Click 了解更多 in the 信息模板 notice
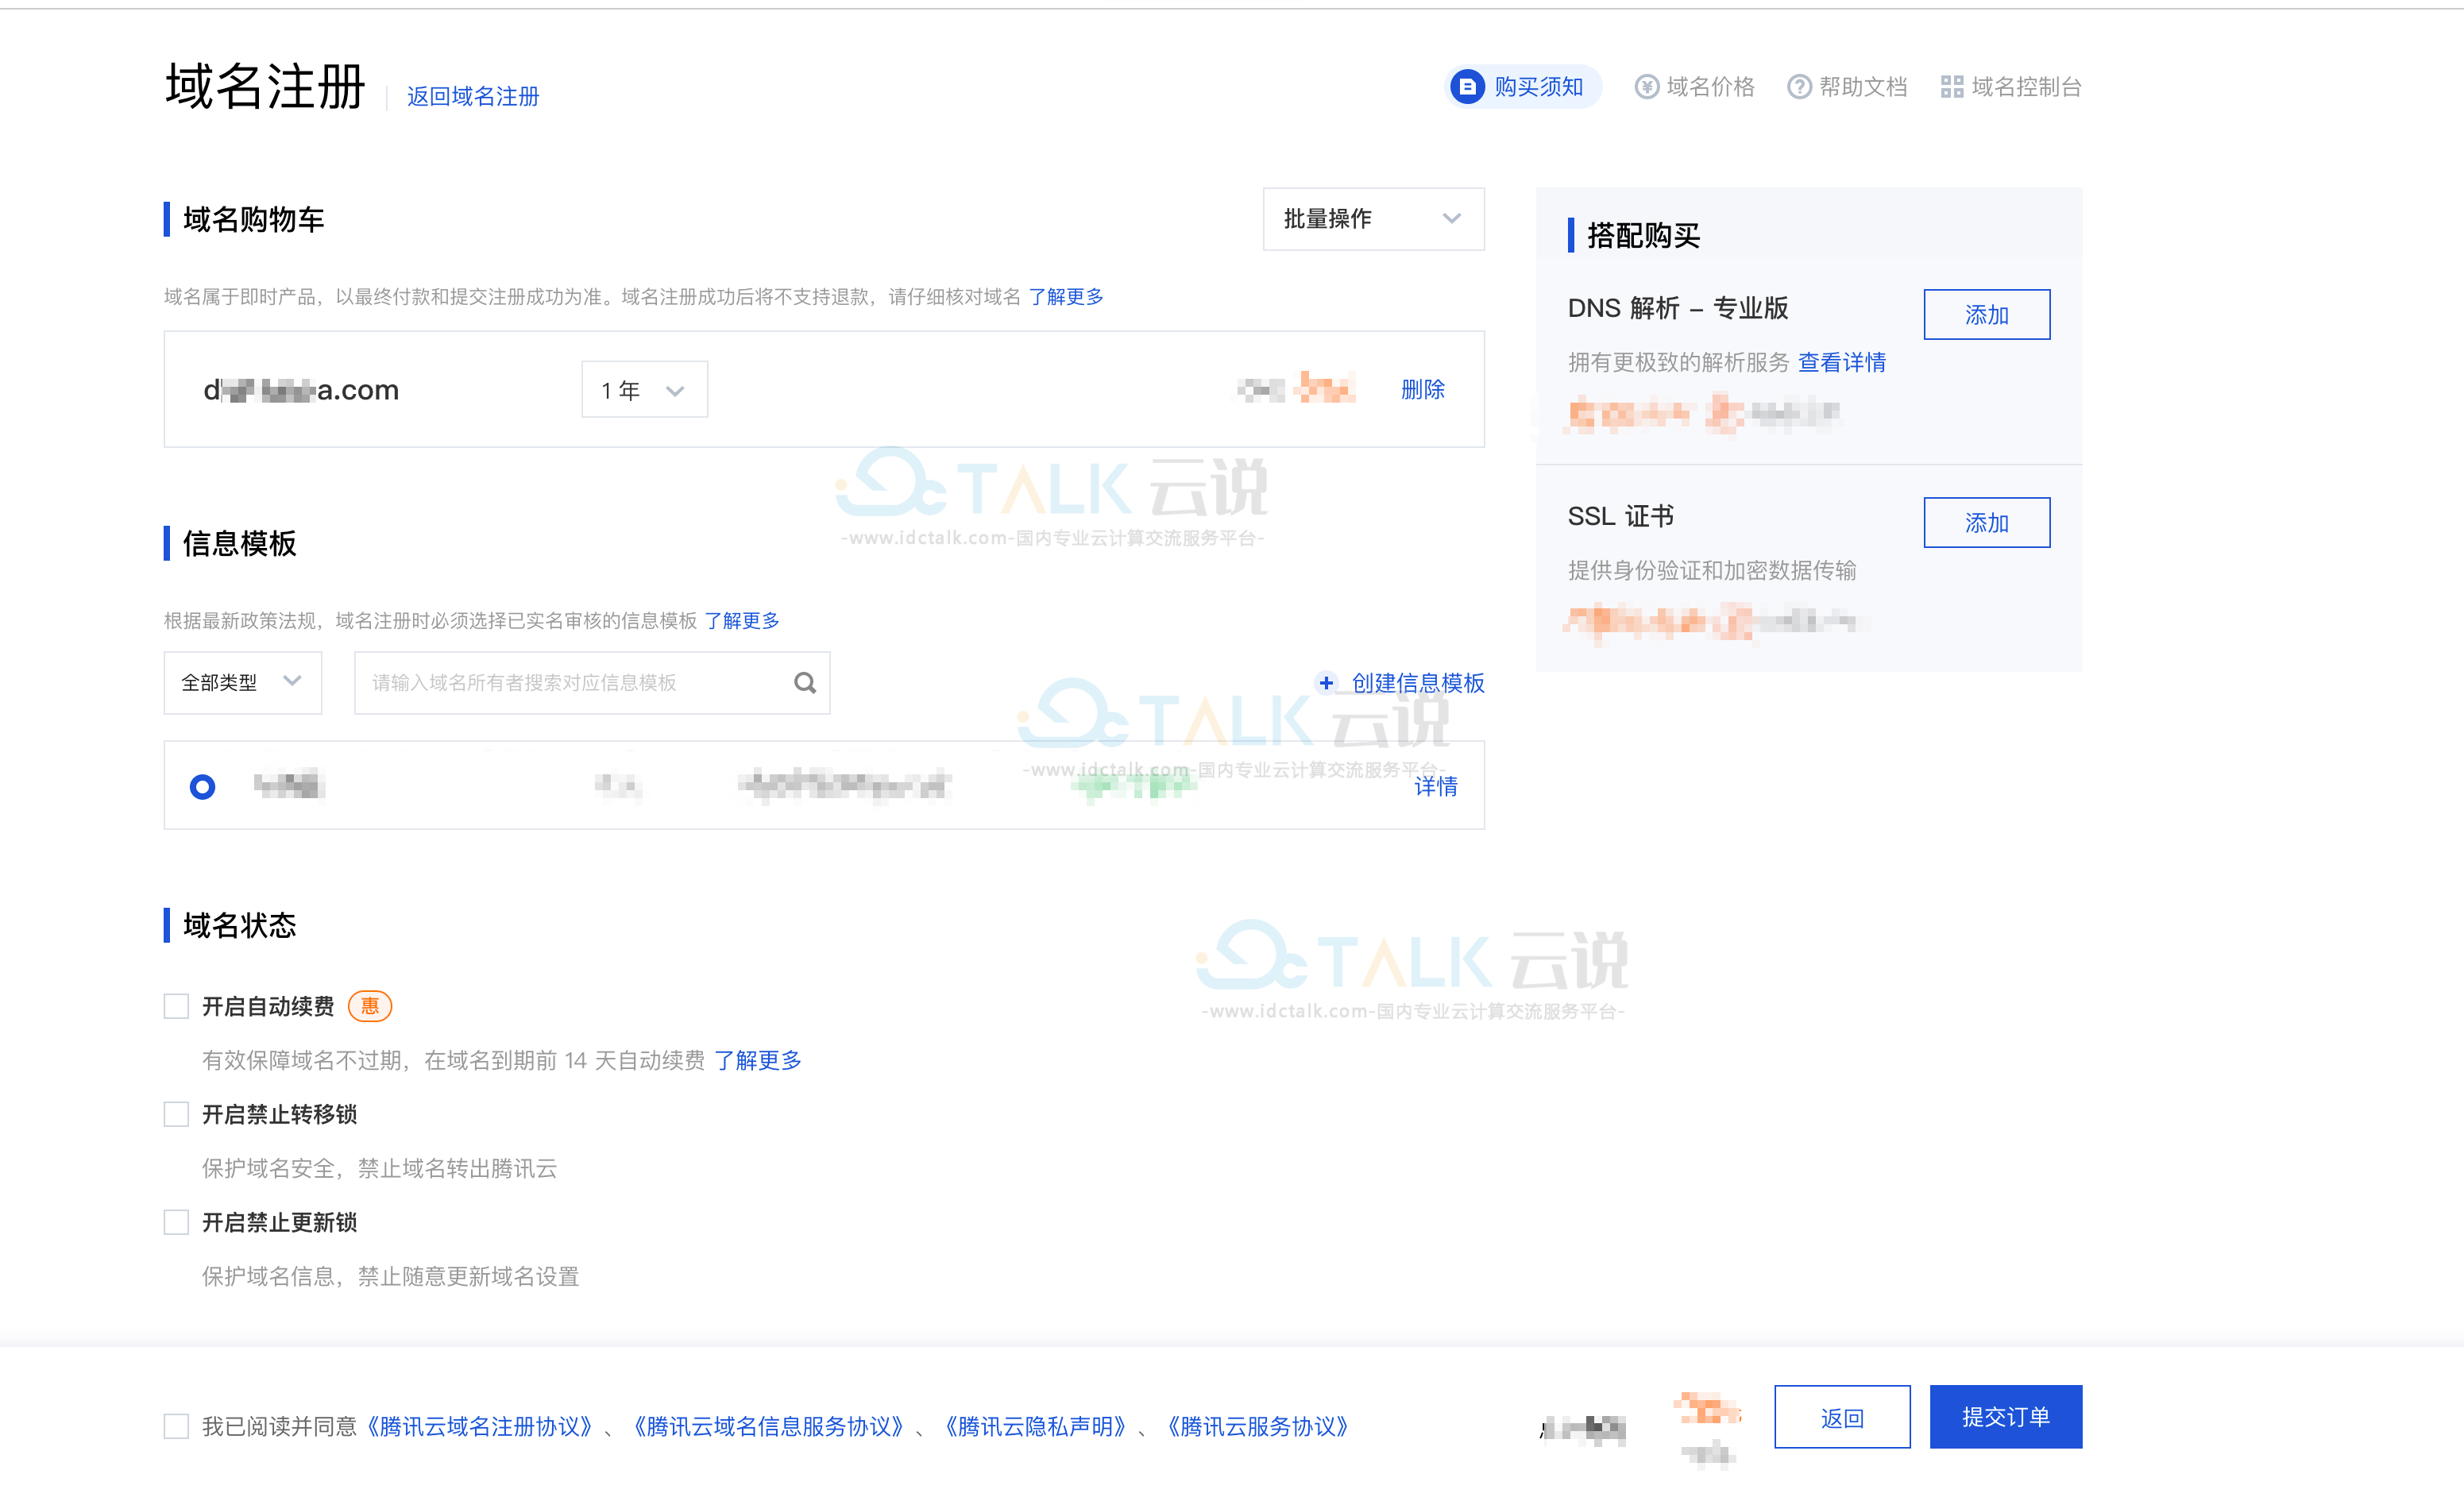Screen dimensions: 2464x1501 (x=742, y=620)
